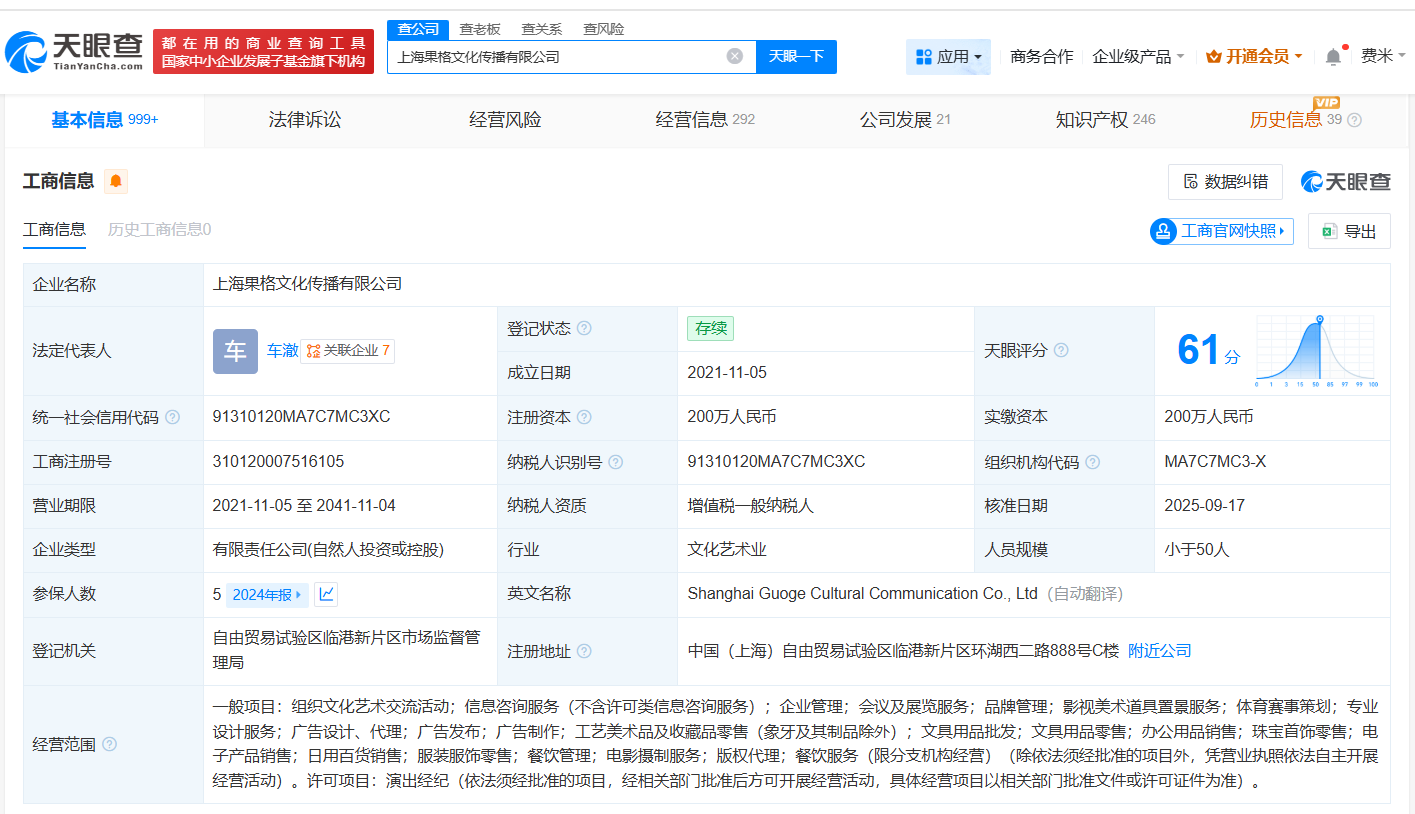Open the notification bell icon
1415x814 pixels.
click(x=1333, y=56)
